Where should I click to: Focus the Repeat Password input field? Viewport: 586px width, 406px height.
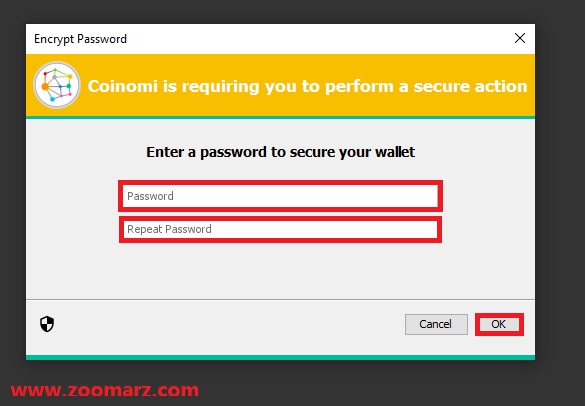(x=280, y=229)
